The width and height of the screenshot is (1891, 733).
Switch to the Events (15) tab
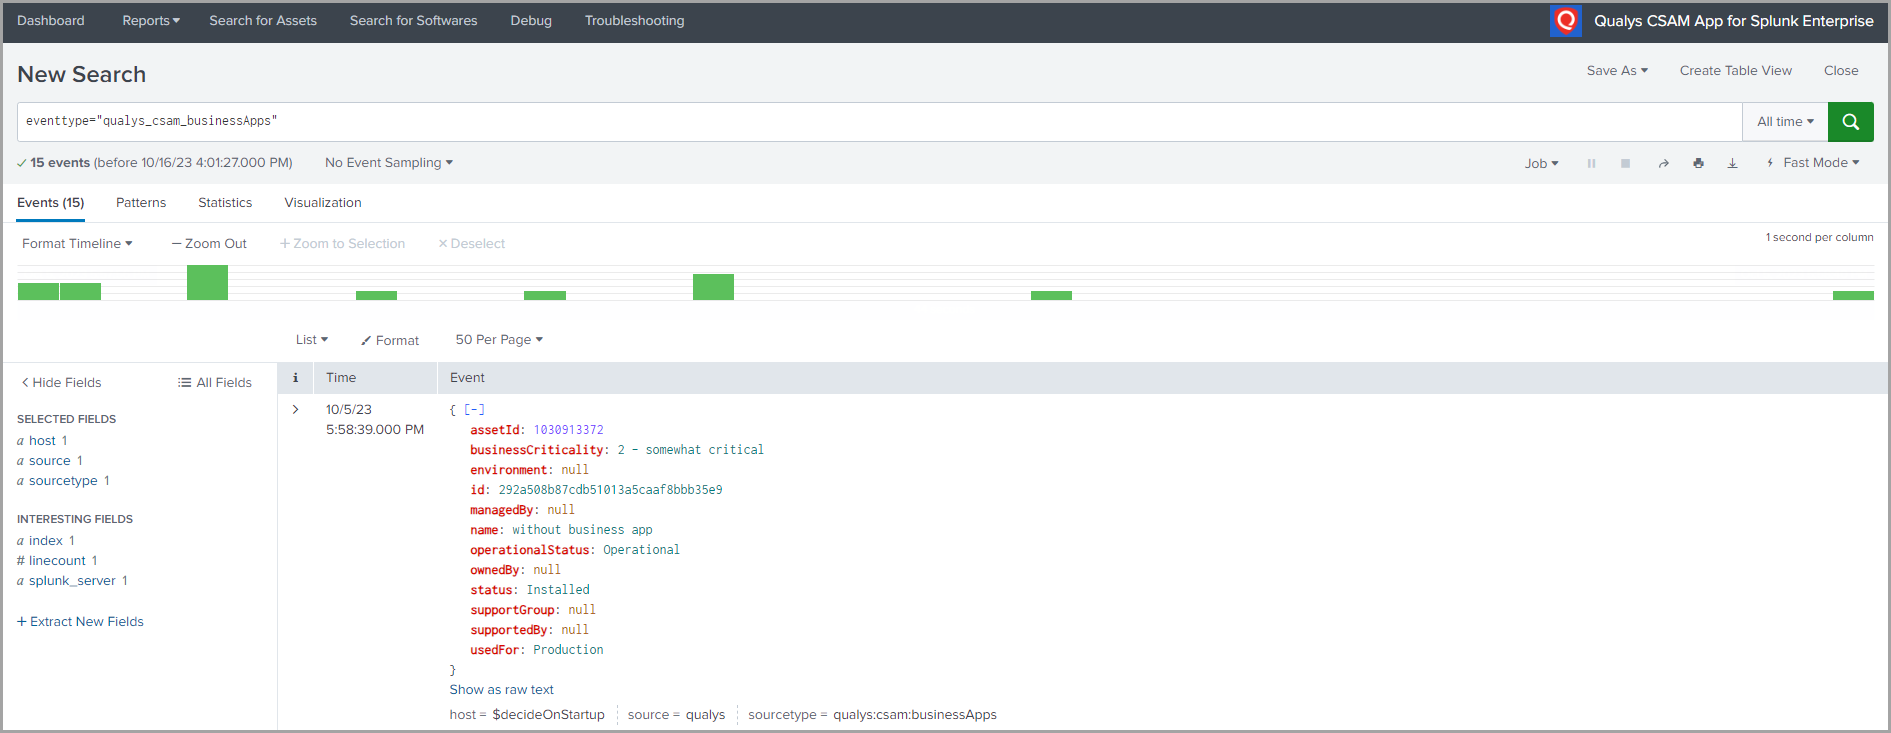click(50, 202)
